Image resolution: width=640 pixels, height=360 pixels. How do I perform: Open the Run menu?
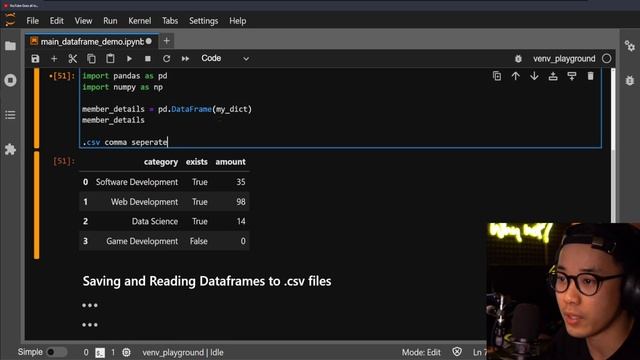[x=110, y=21]
